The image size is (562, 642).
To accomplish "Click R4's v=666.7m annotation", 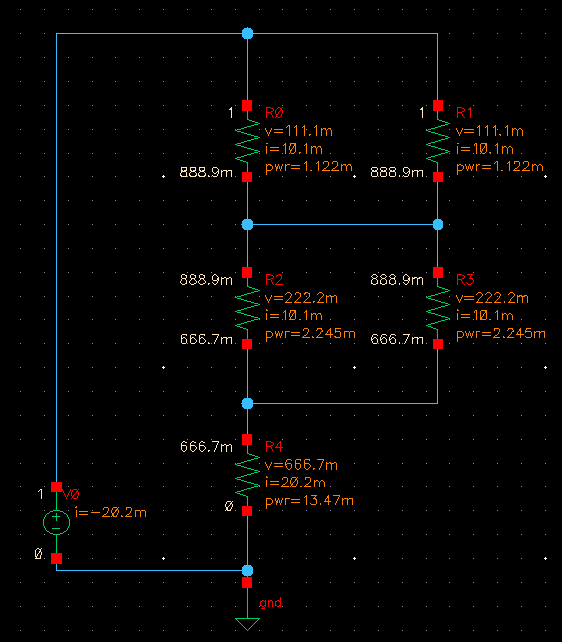I will [x=301, y=465].
